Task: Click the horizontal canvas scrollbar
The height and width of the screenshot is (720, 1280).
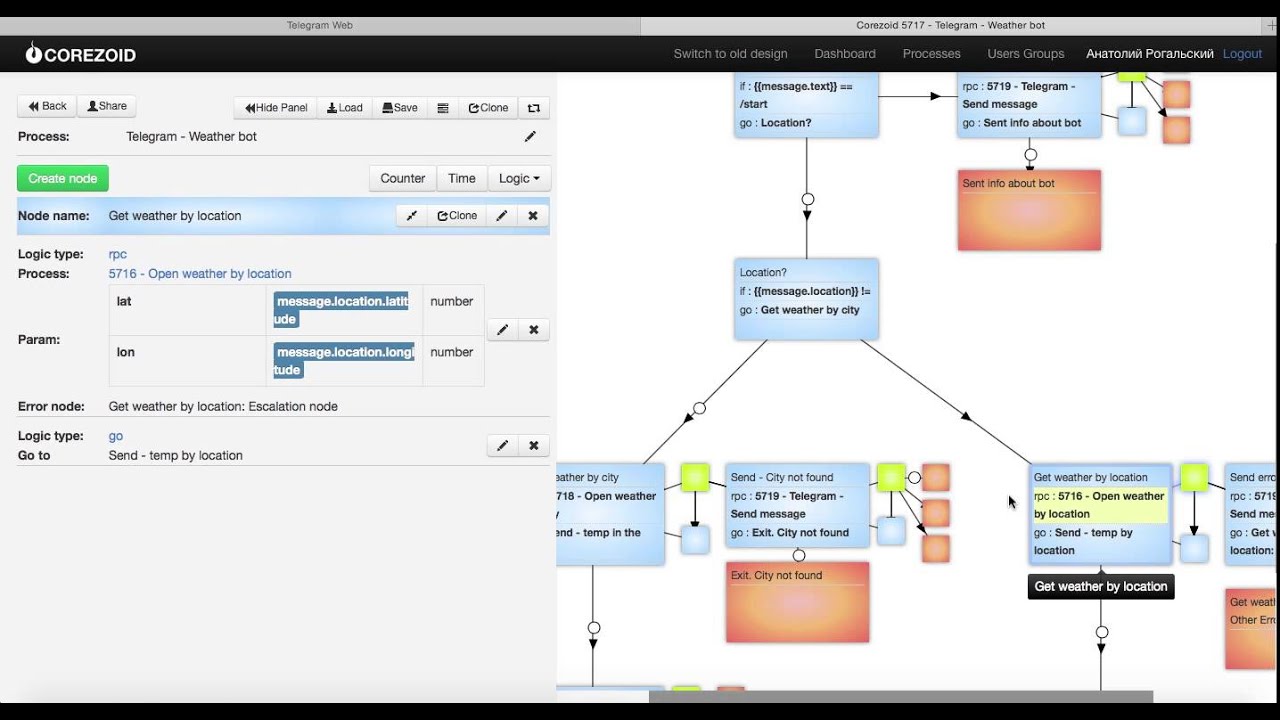Action: coord(901,696)
